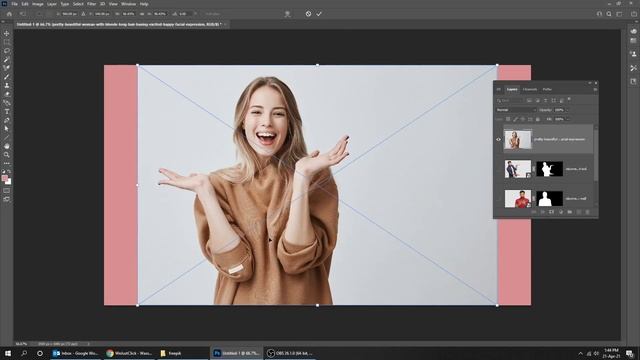Viewport: 640px width, 360px height.
Task: Toggle Quick Mask mode icon
Action: coord(7,190)
